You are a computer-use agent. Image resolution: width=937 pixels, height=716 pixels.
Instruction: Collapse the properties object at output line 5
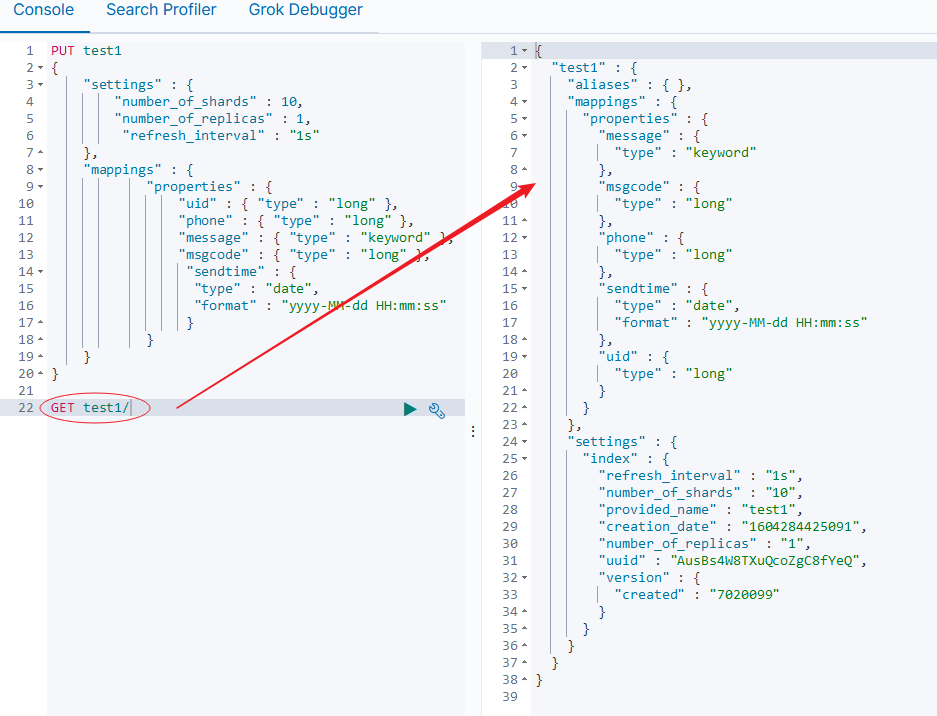[525, 119]
